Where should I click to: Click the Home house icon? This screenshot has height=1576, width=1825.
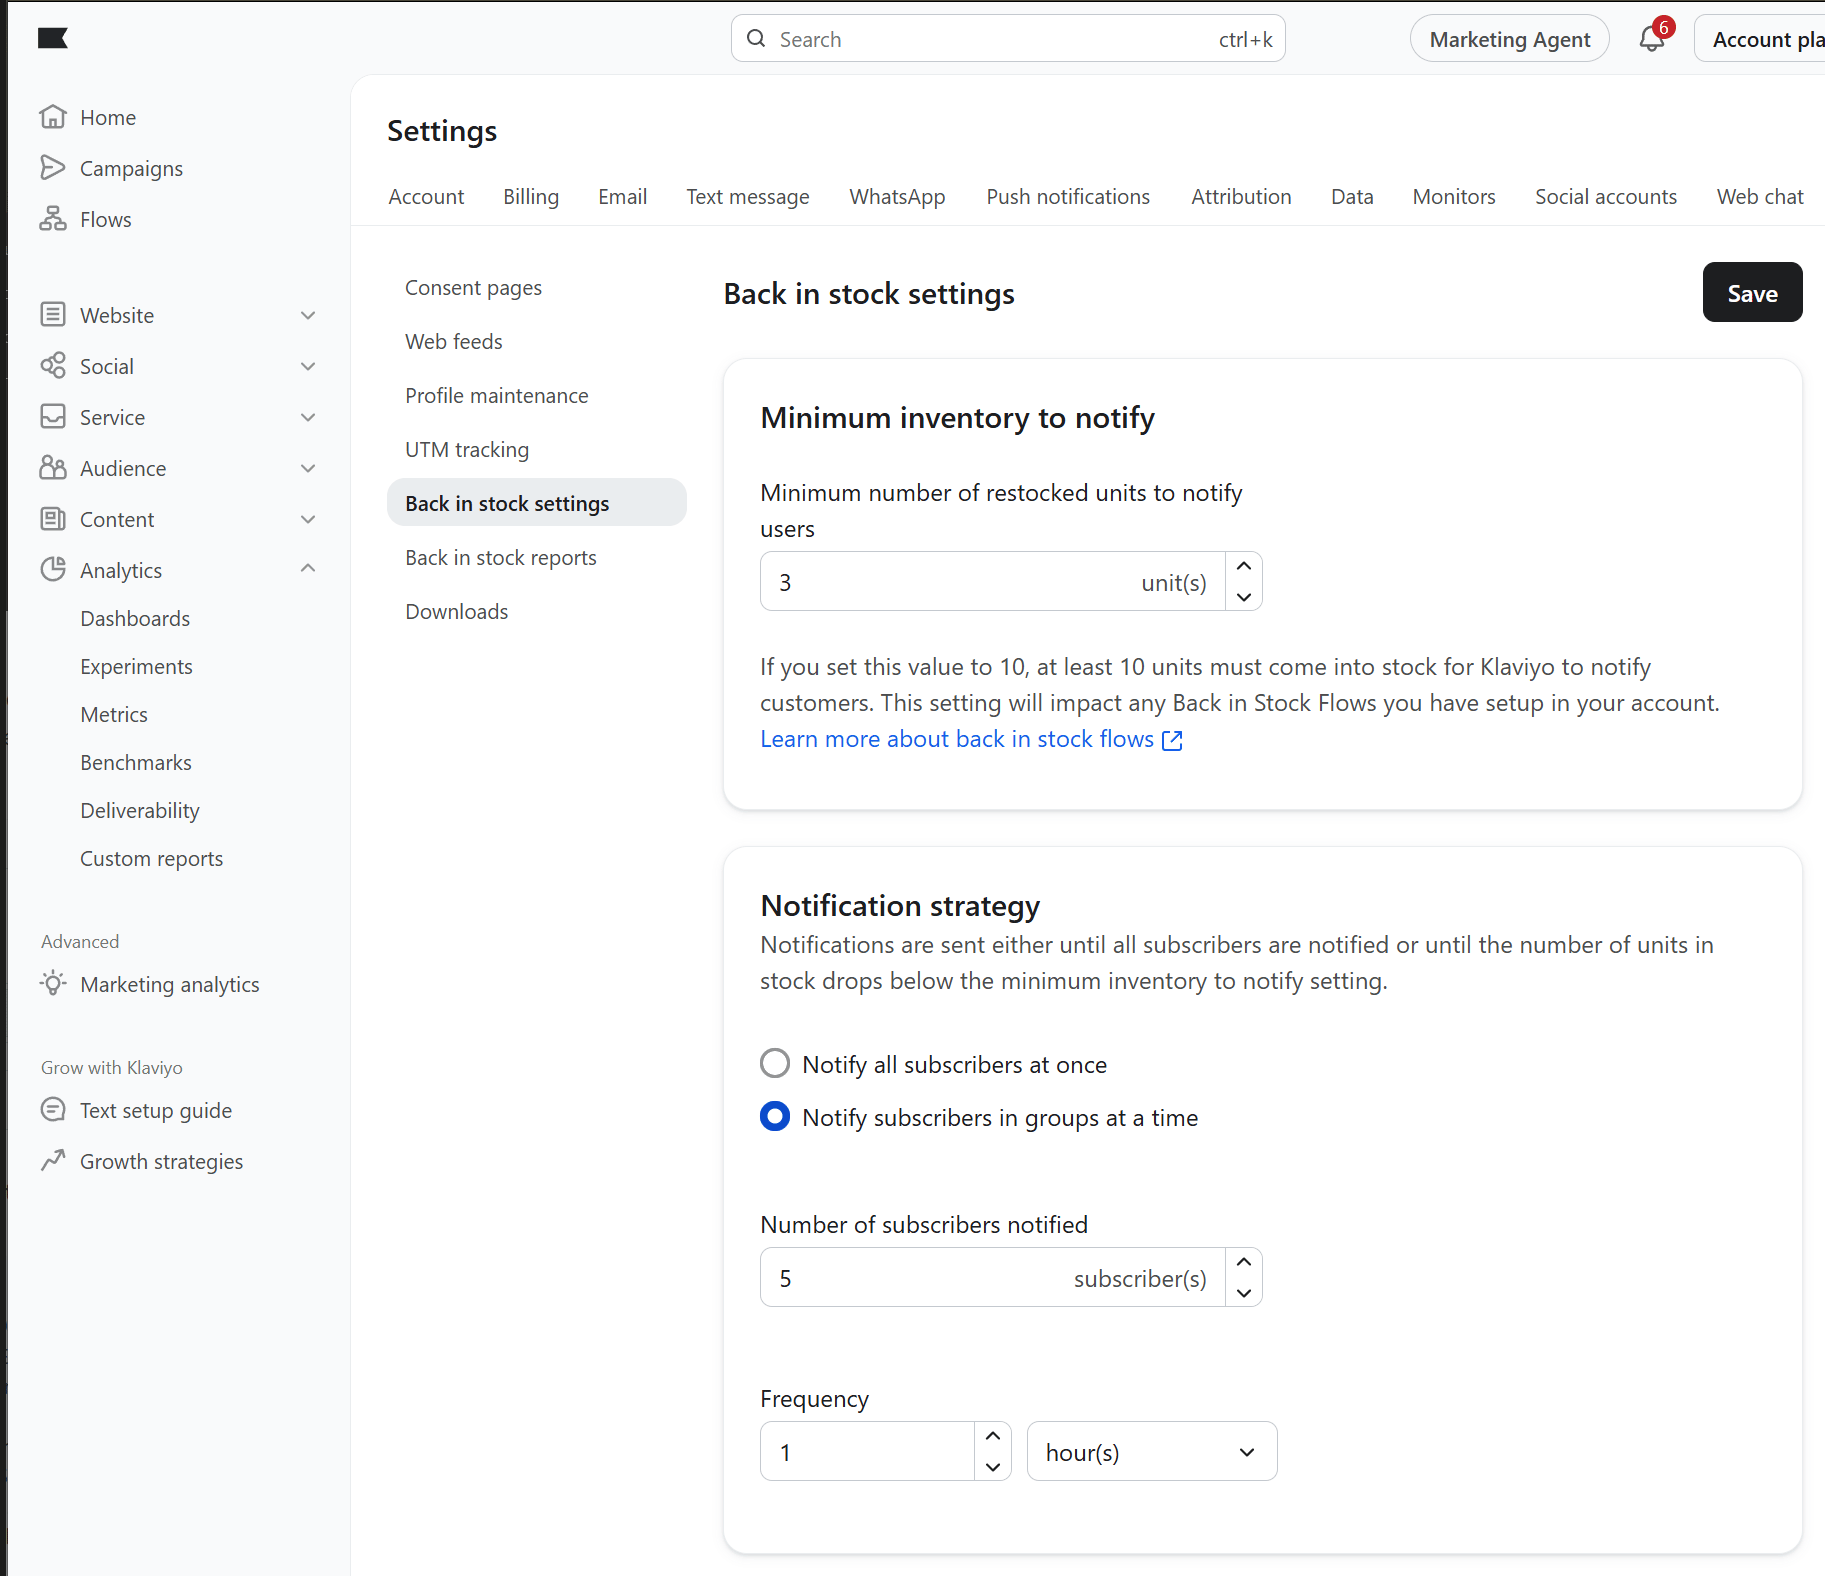(53, 117)
